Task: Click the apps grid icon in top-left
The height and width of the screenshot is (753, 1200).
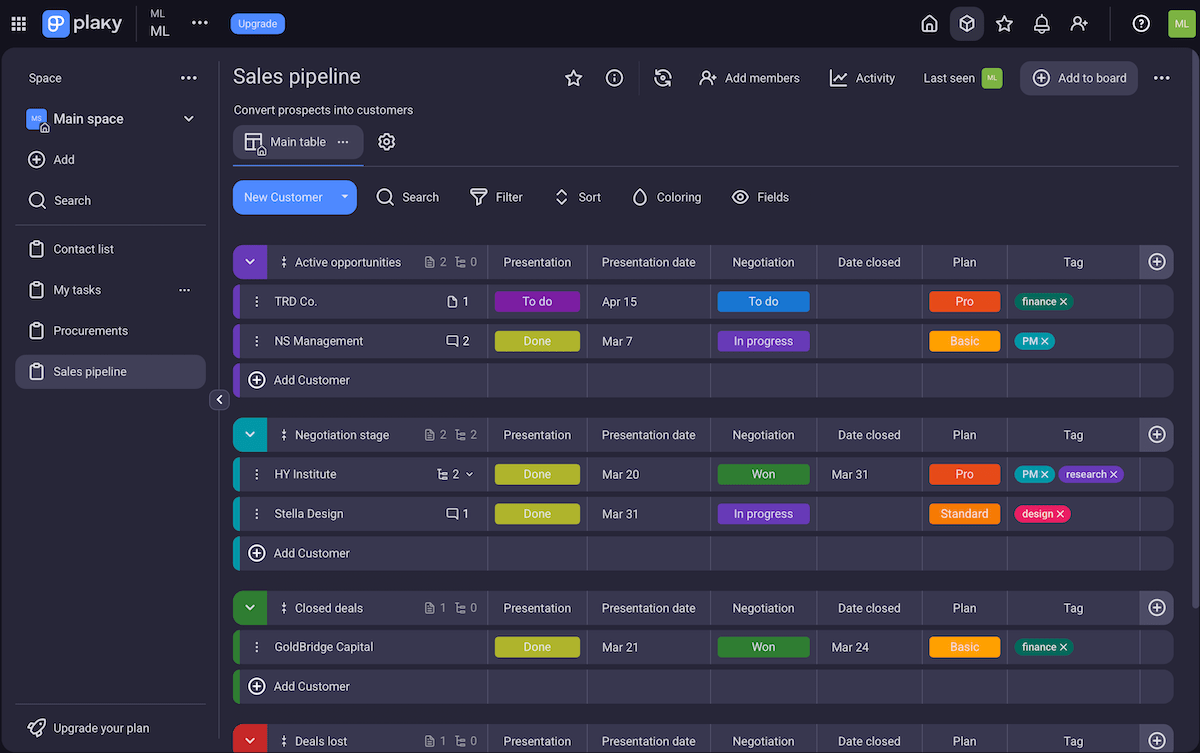Action: click(x=19, y=24)
